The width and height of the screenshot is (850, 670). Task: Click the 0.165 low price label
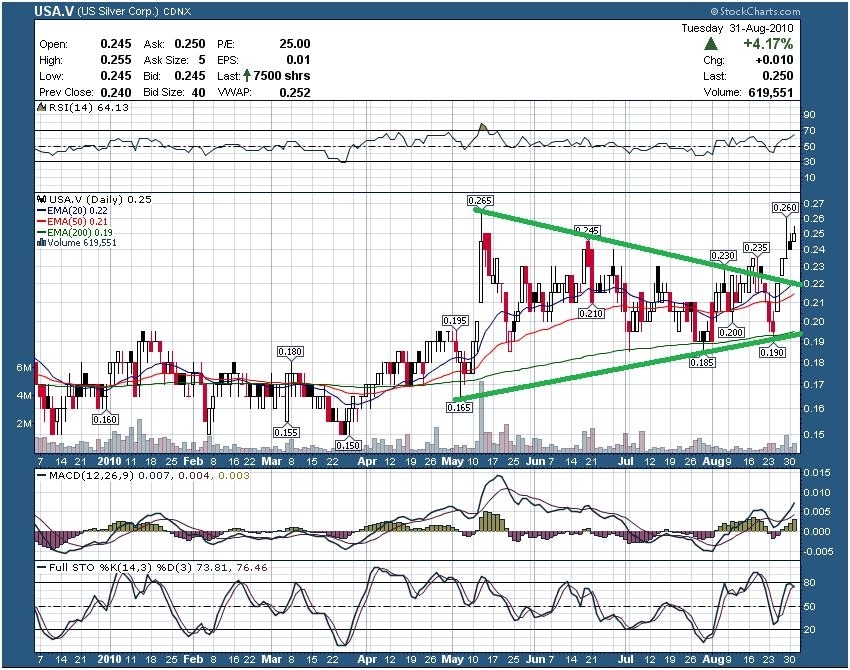tap(459, 407)
